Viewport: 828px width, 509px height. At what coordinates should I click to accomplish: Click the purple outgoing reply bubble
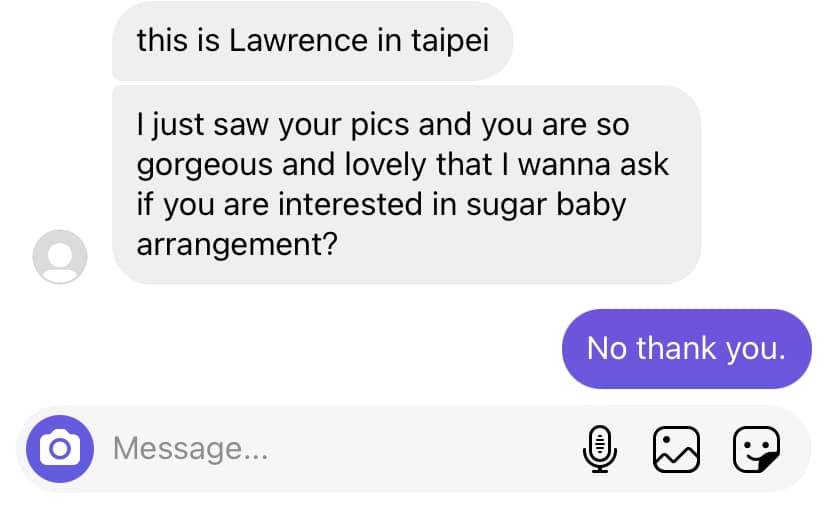[x=686, y=348]
